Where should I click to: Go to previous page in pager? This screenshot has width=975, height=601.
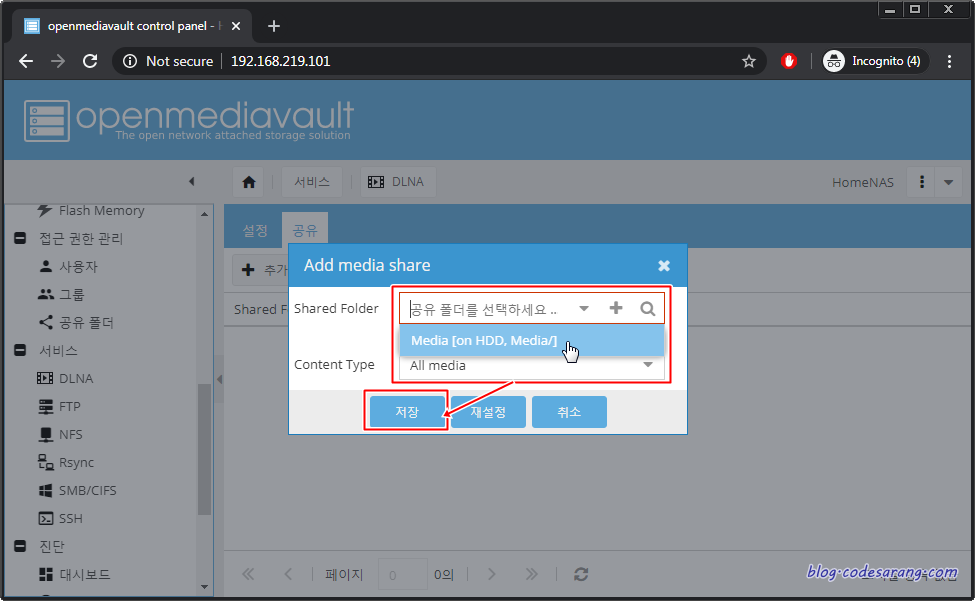[288, 574]
